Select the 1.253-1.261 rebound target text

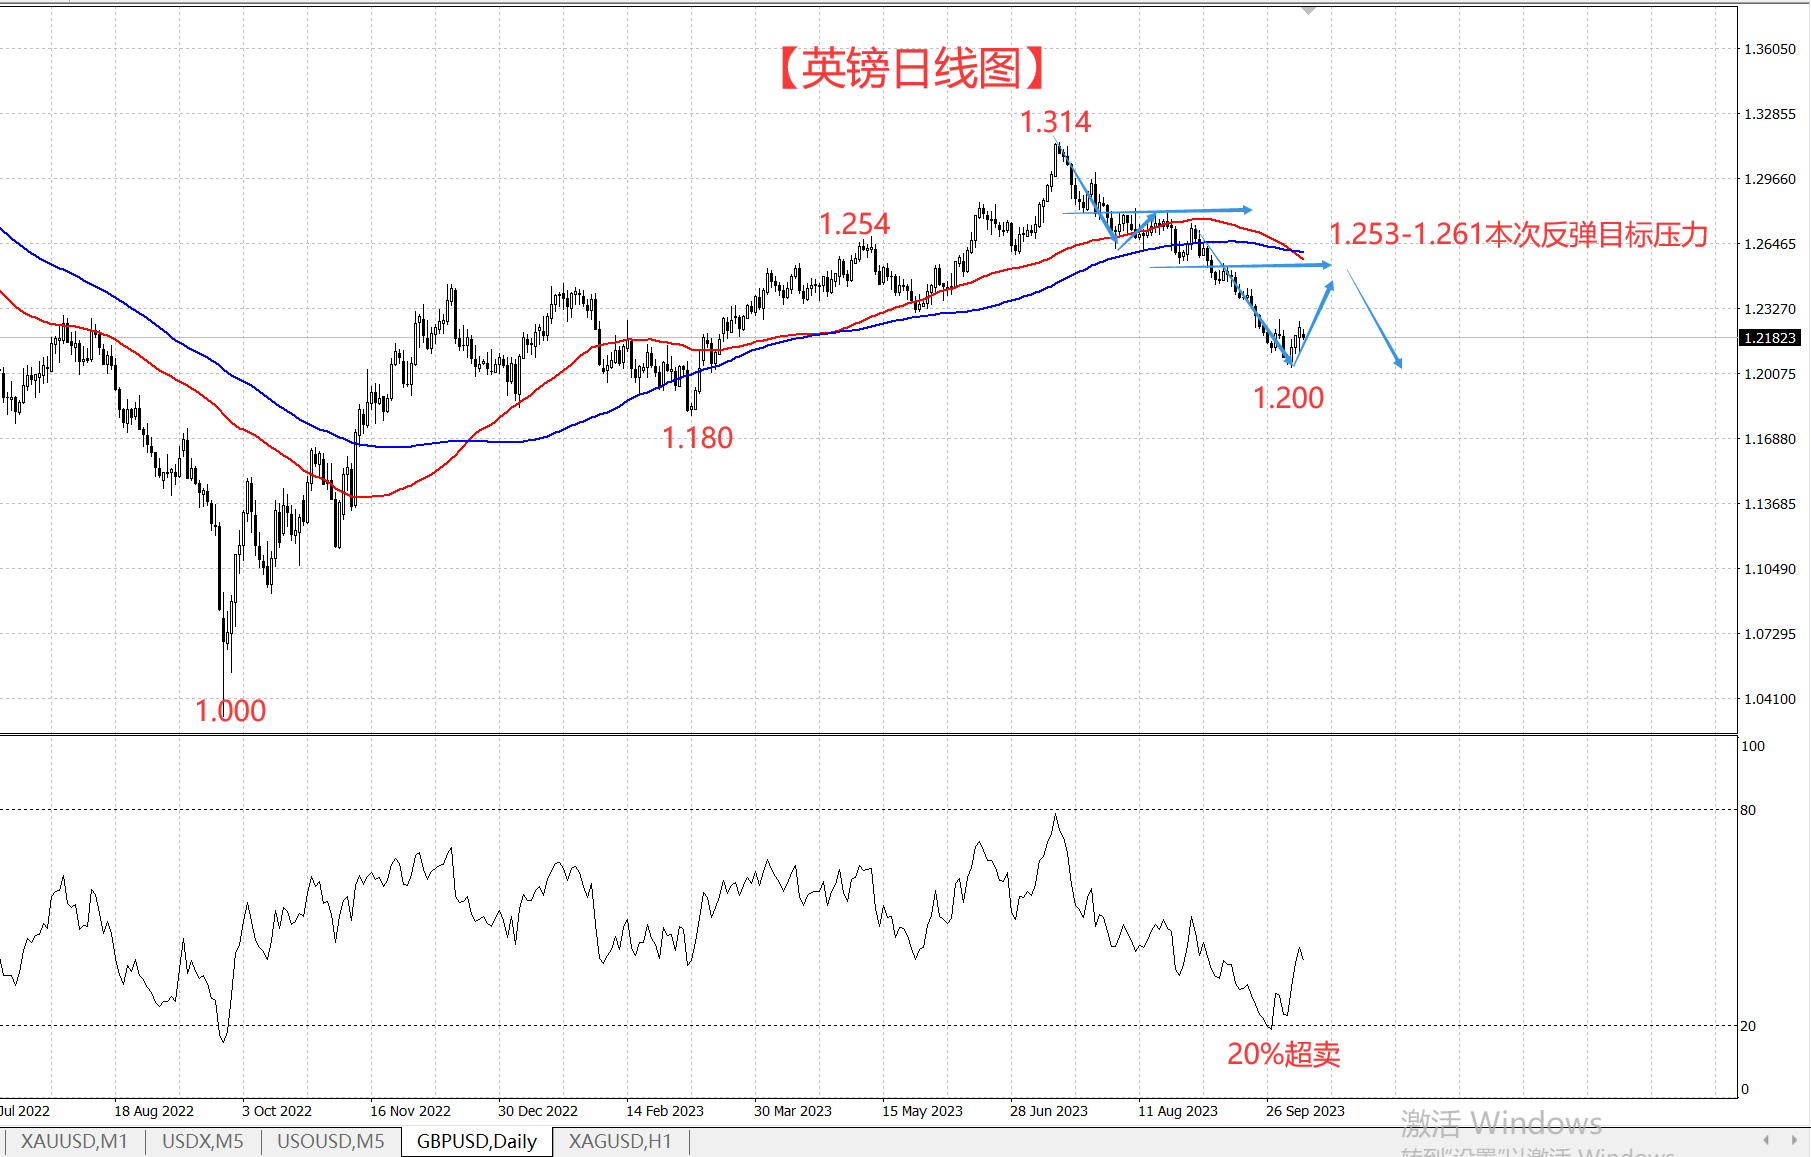pos(1518,234)
